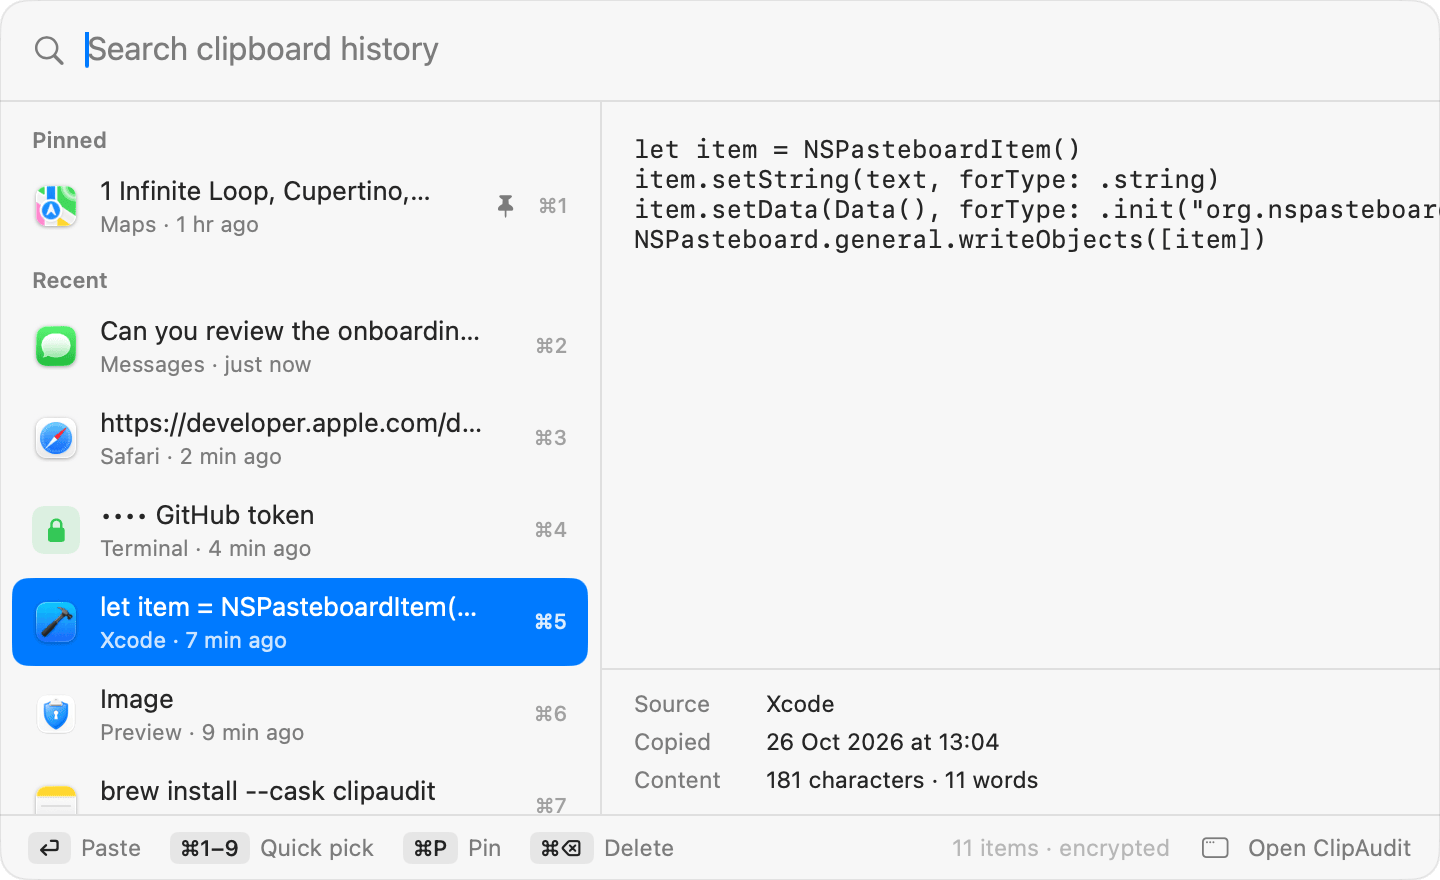This screenshot has width=1440, height=880.
Task: Select the 'let item = NSPasteboardItem(' entry
Action: [x=300, y=622]
